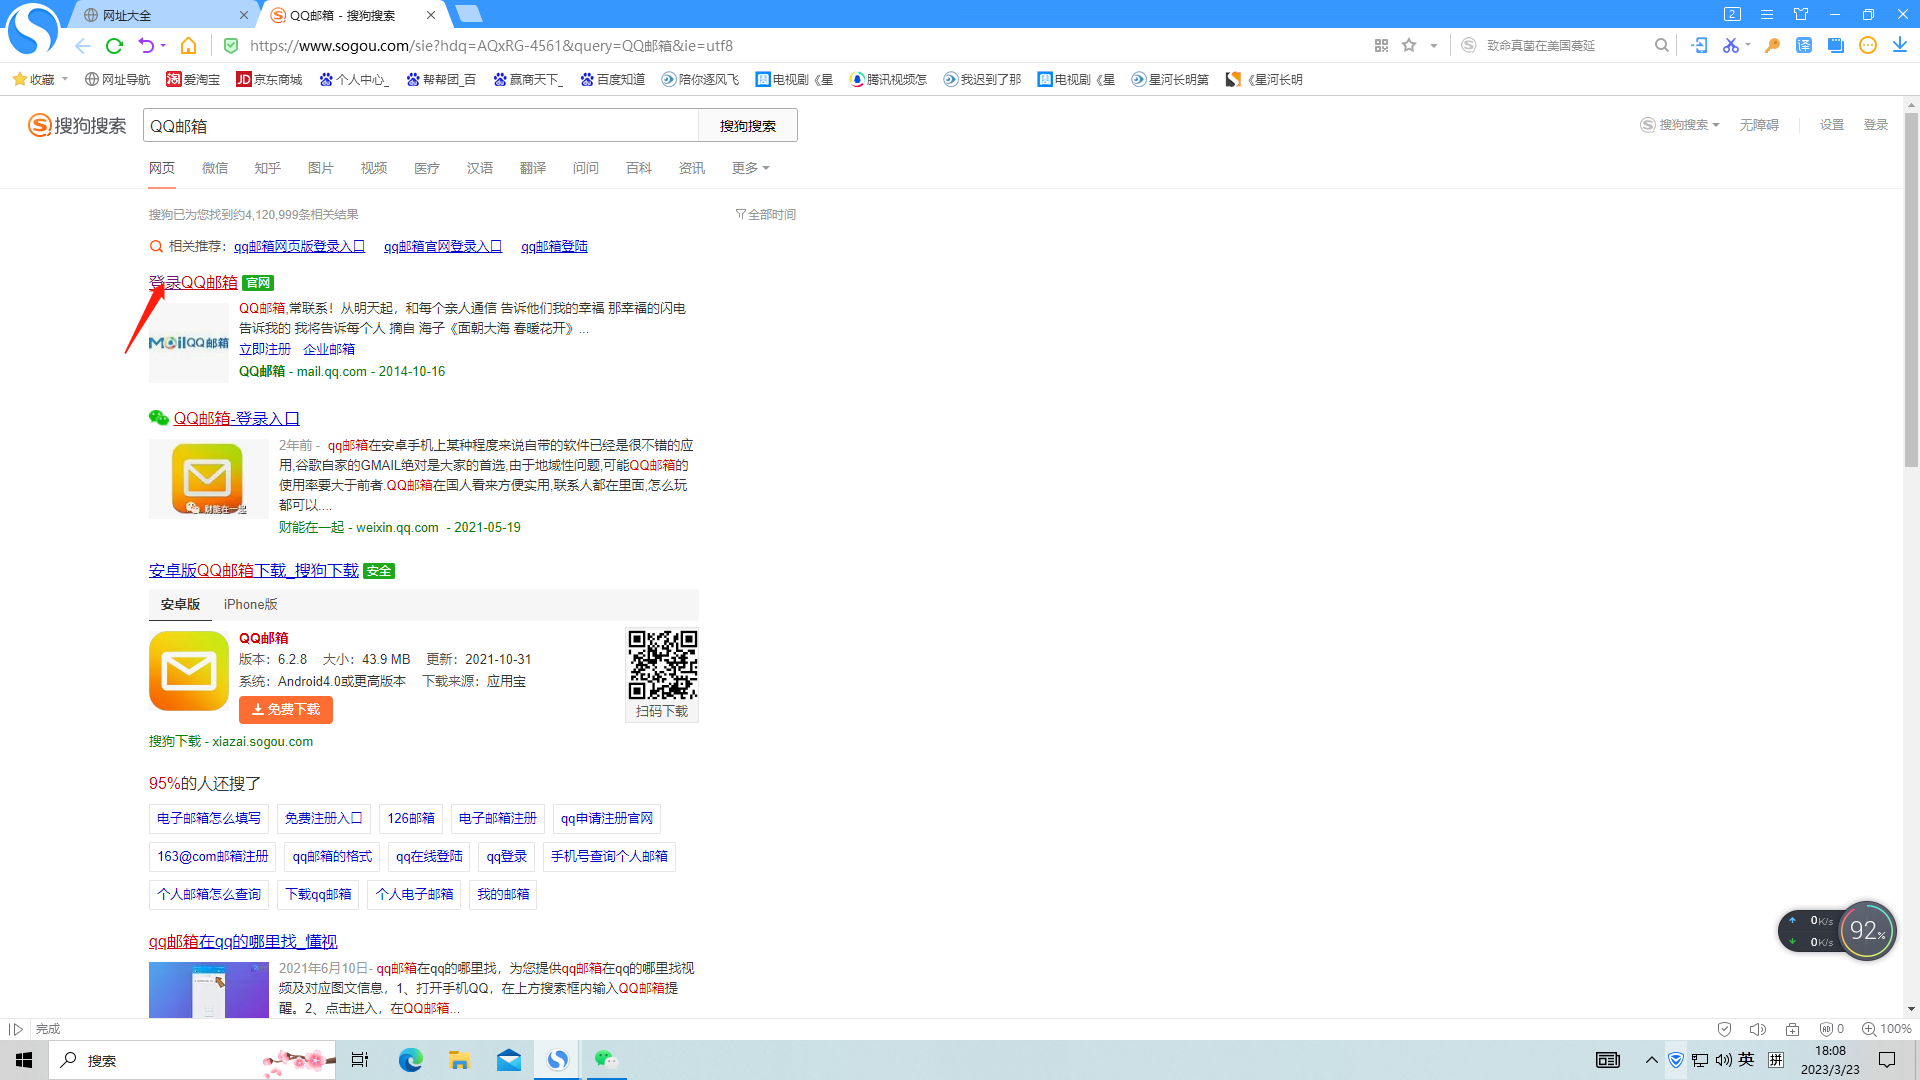
Task: Click the 登录 link at top right
Action: click(x=1875, y=125)
